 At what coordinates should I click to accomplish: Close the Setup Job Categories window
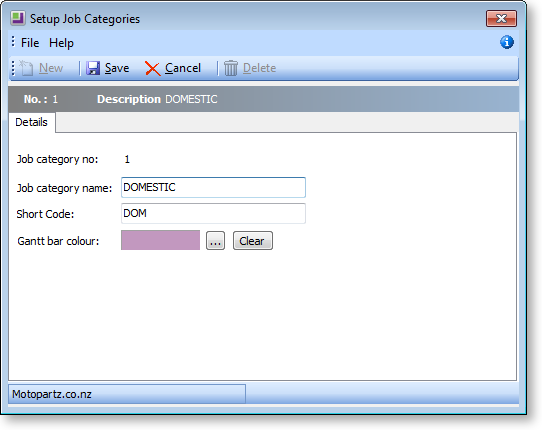tap(501, 18)
